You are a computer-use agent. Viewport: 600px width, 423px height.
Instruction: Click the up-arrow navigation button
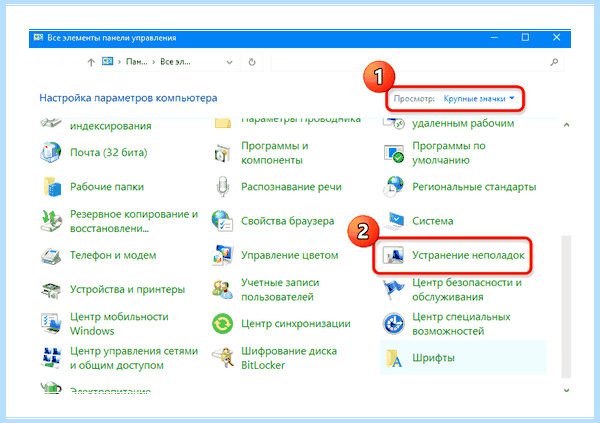point(91,62)
